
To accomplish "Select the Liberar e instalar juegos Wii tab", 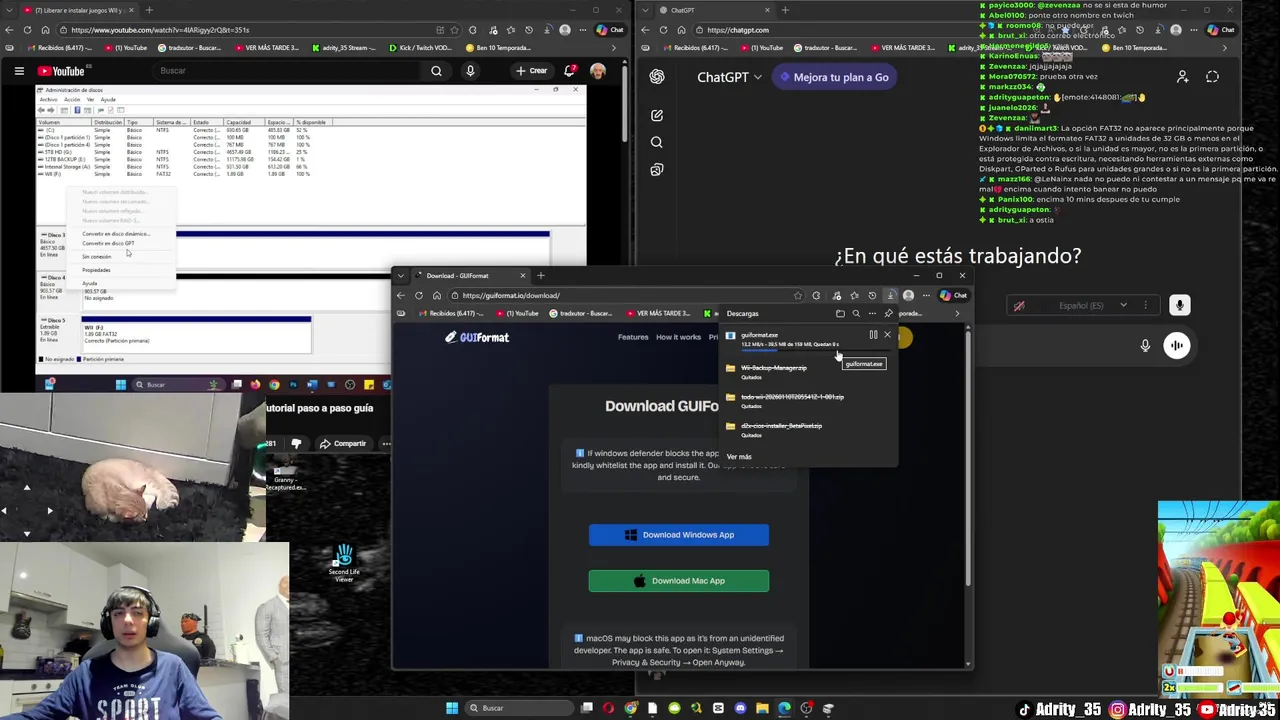I will 78,10.
